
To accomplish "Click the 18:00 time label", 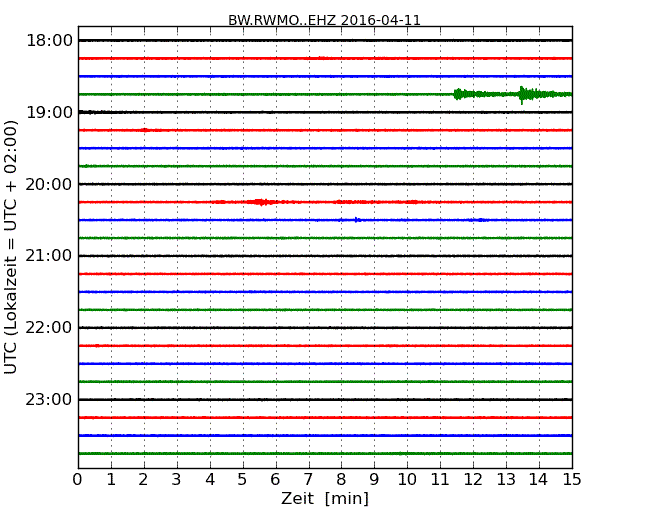I will click(49, 41).
